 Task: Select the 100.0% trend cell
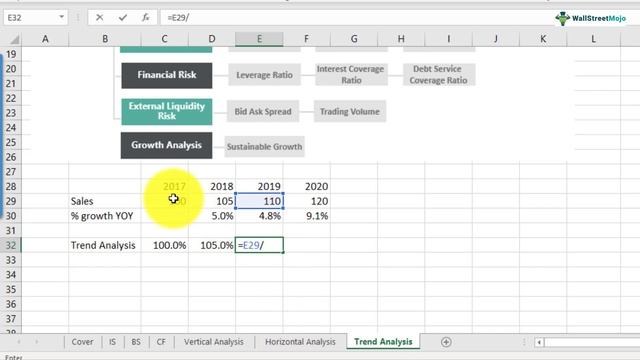164,245
